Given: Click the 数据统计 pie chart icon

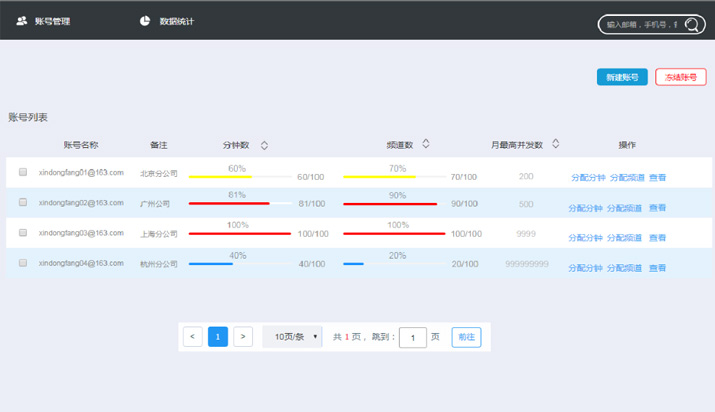Looking at the screenshot, I should pyautogui.click(x=145, y=21).
